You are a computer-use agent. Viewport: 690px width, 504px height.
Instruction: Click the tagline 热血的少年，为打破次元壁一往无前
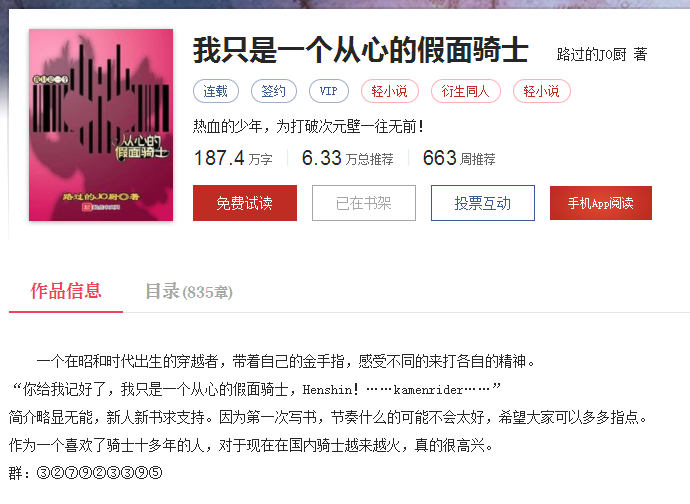click(308, 127)
